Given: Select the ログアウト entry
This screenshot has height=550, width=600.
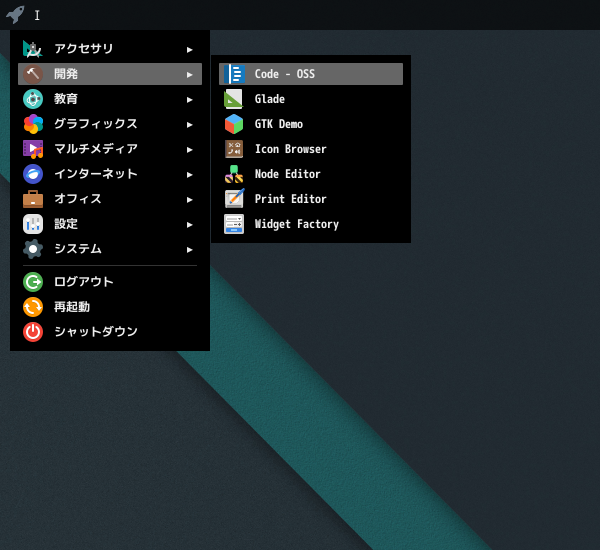Looking at the screenshot, I should click(83, 282).
